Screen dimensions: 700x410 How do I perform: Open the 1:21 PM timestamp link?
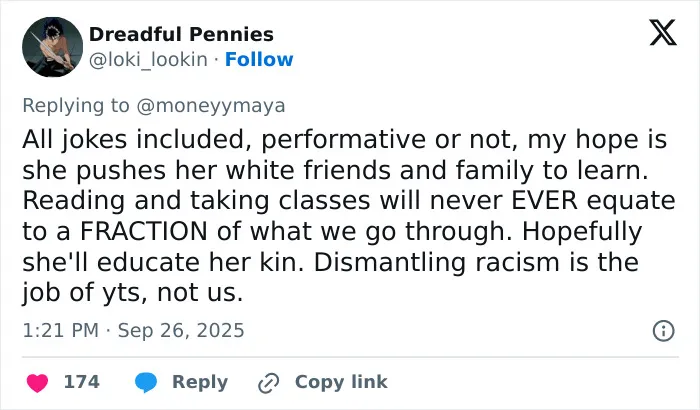click(x=61, y=331)
